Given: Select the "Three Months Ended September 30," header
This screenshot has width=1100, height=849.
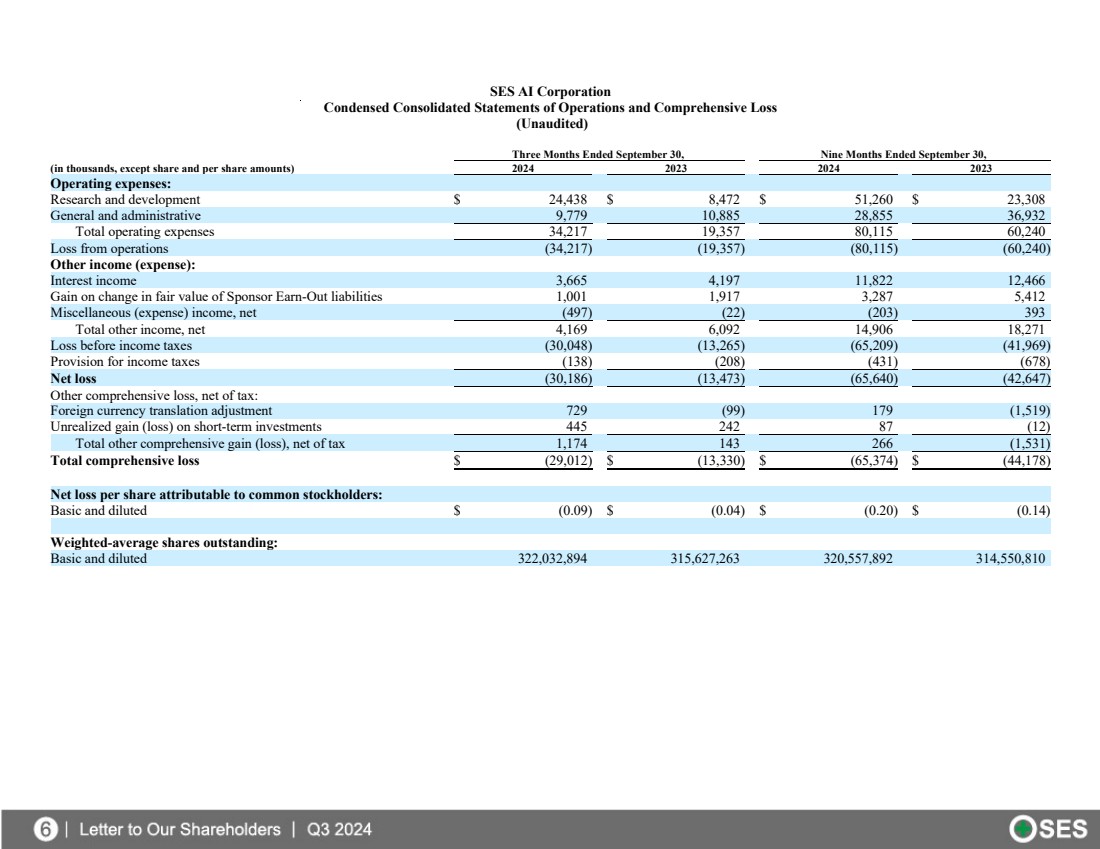Looking at the screenshot, I should point(598,154).
